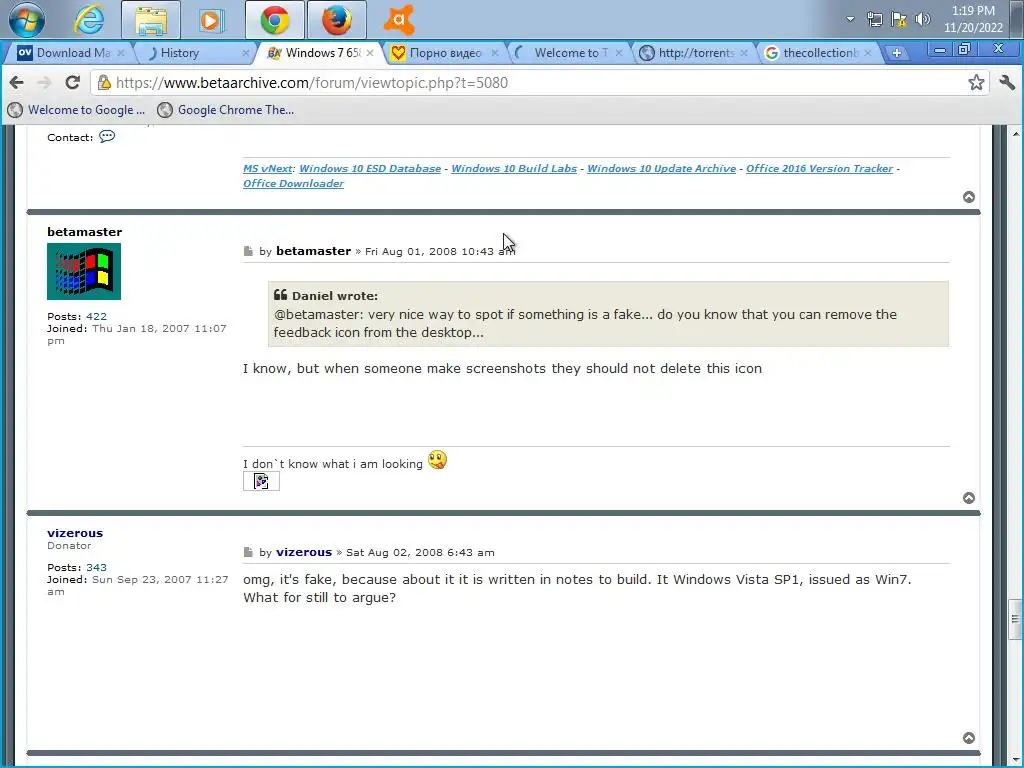1024x768 pixels.
Task: Jump to top from first post arrow
Action: point(969,197)
